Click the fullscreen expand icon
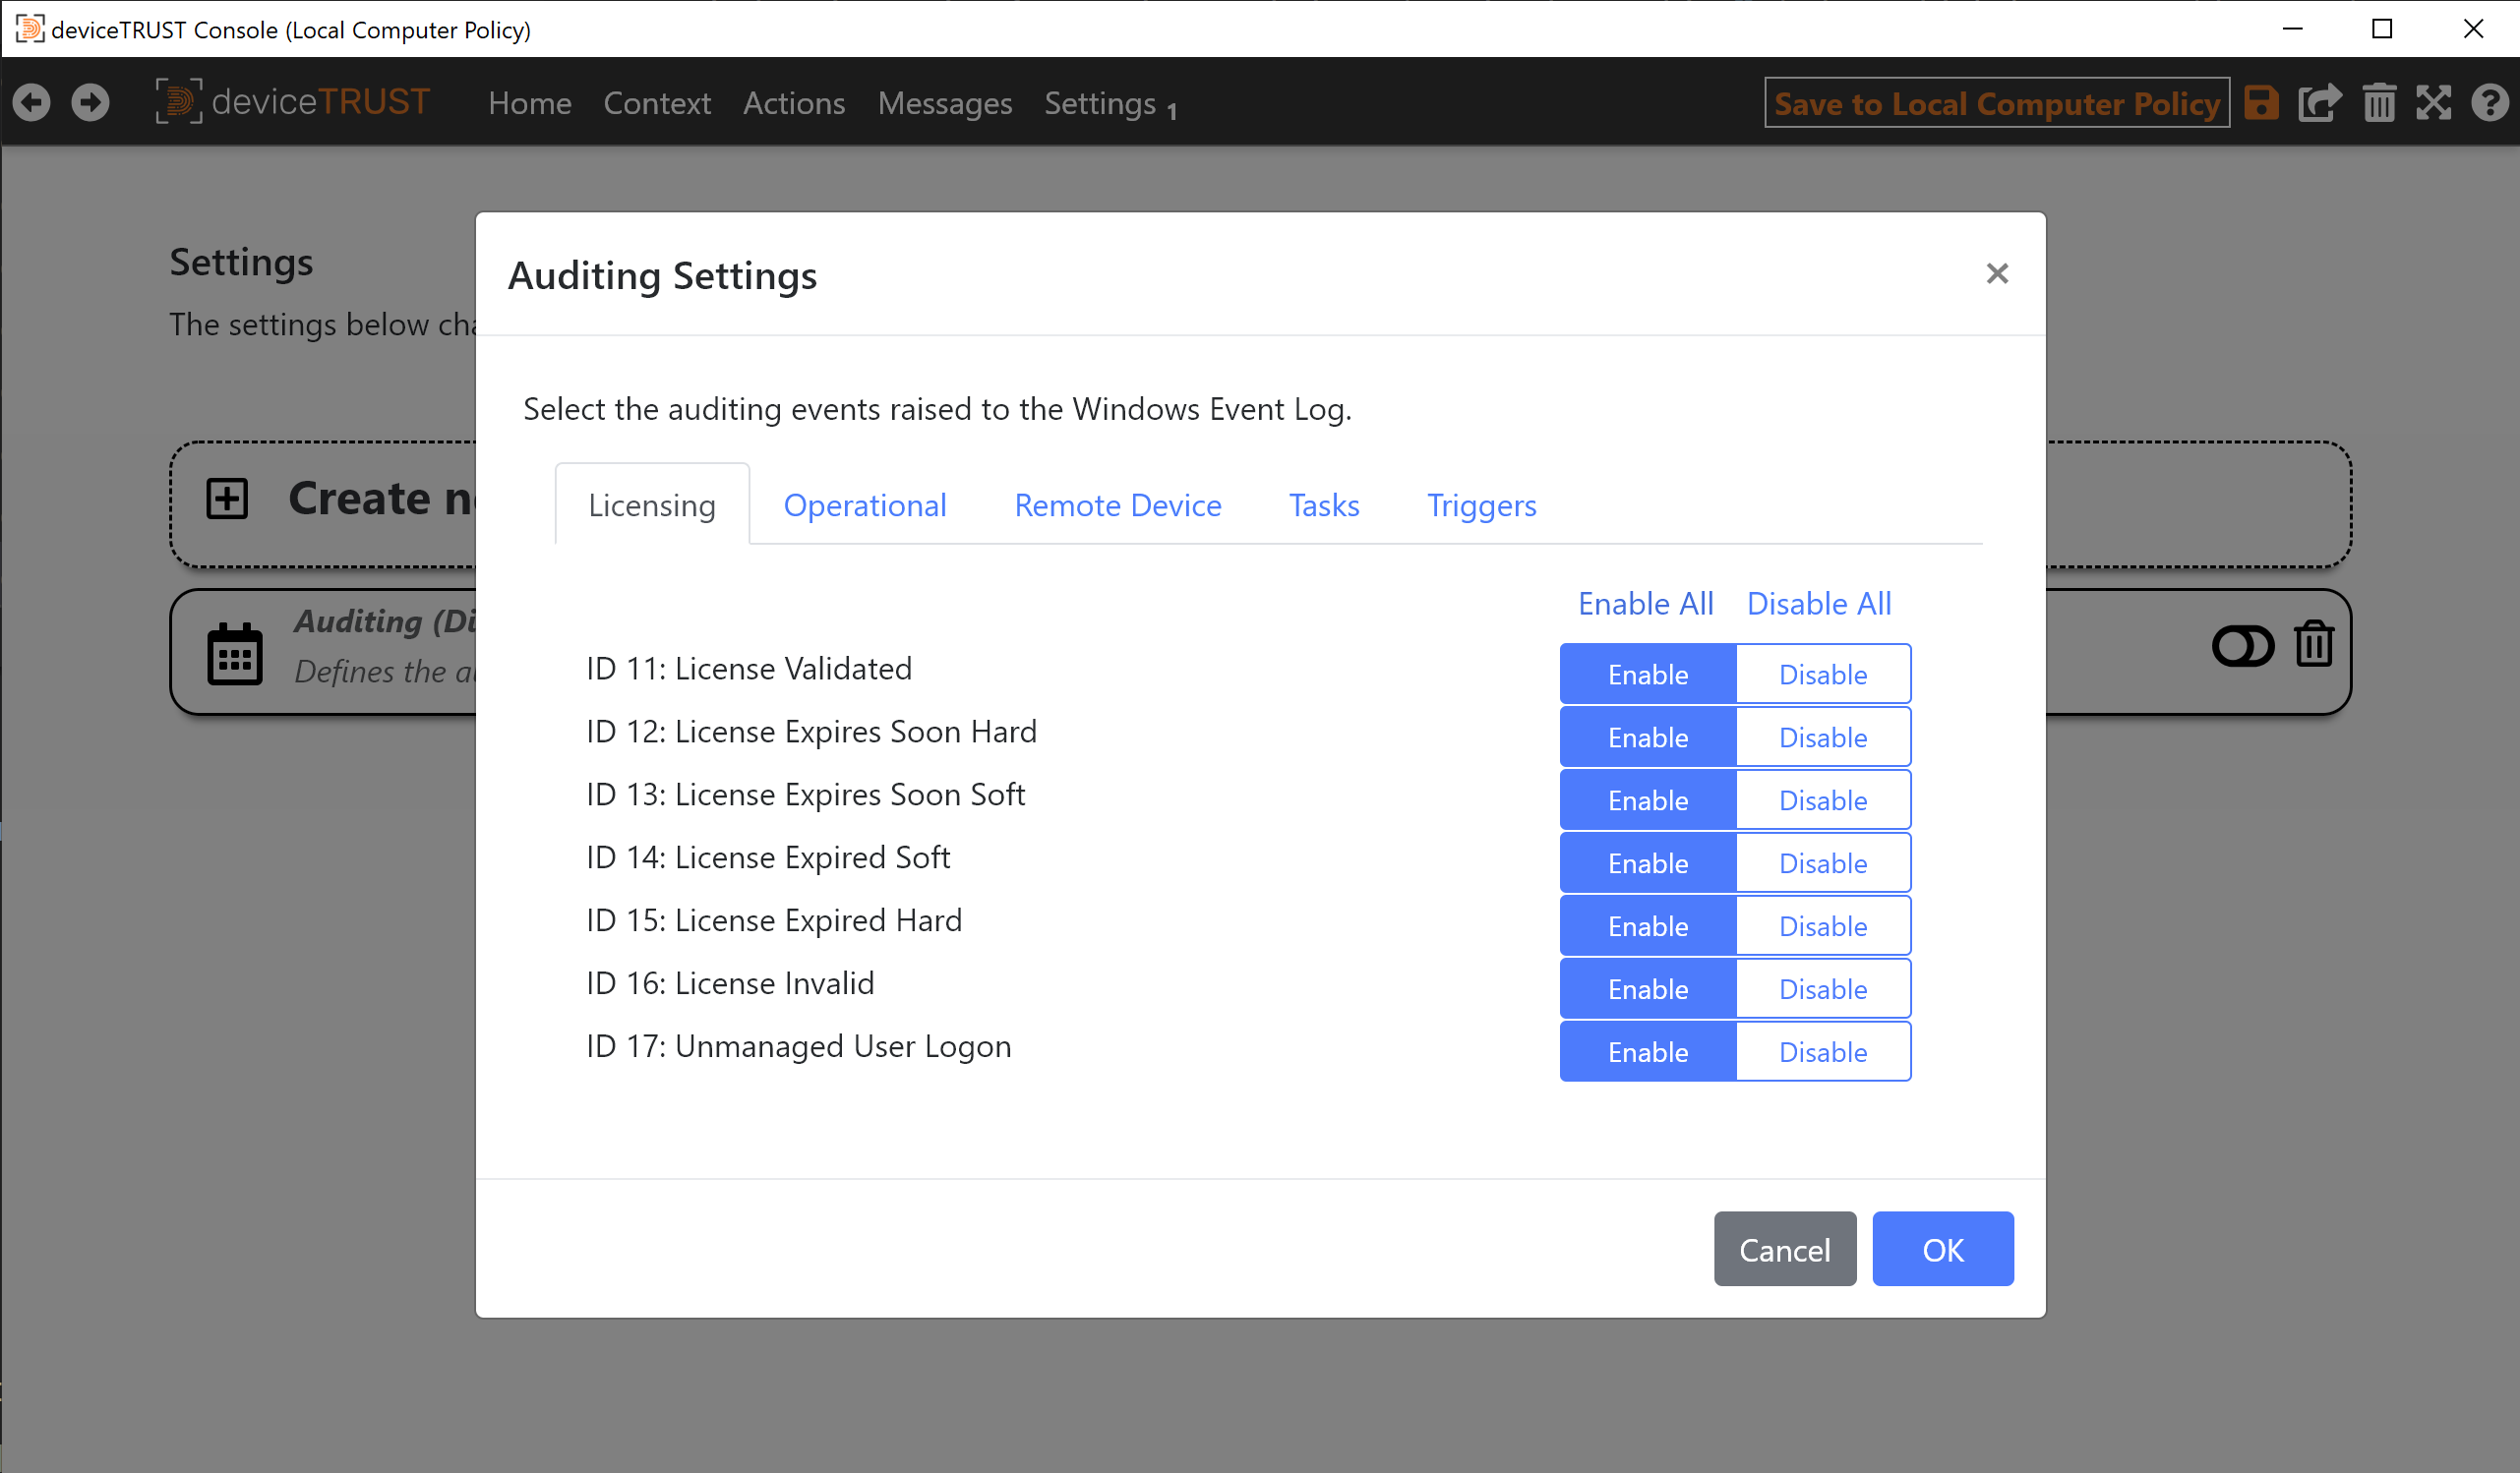Screen dimensions: 2520x1473 click(x=2435, y=102)
